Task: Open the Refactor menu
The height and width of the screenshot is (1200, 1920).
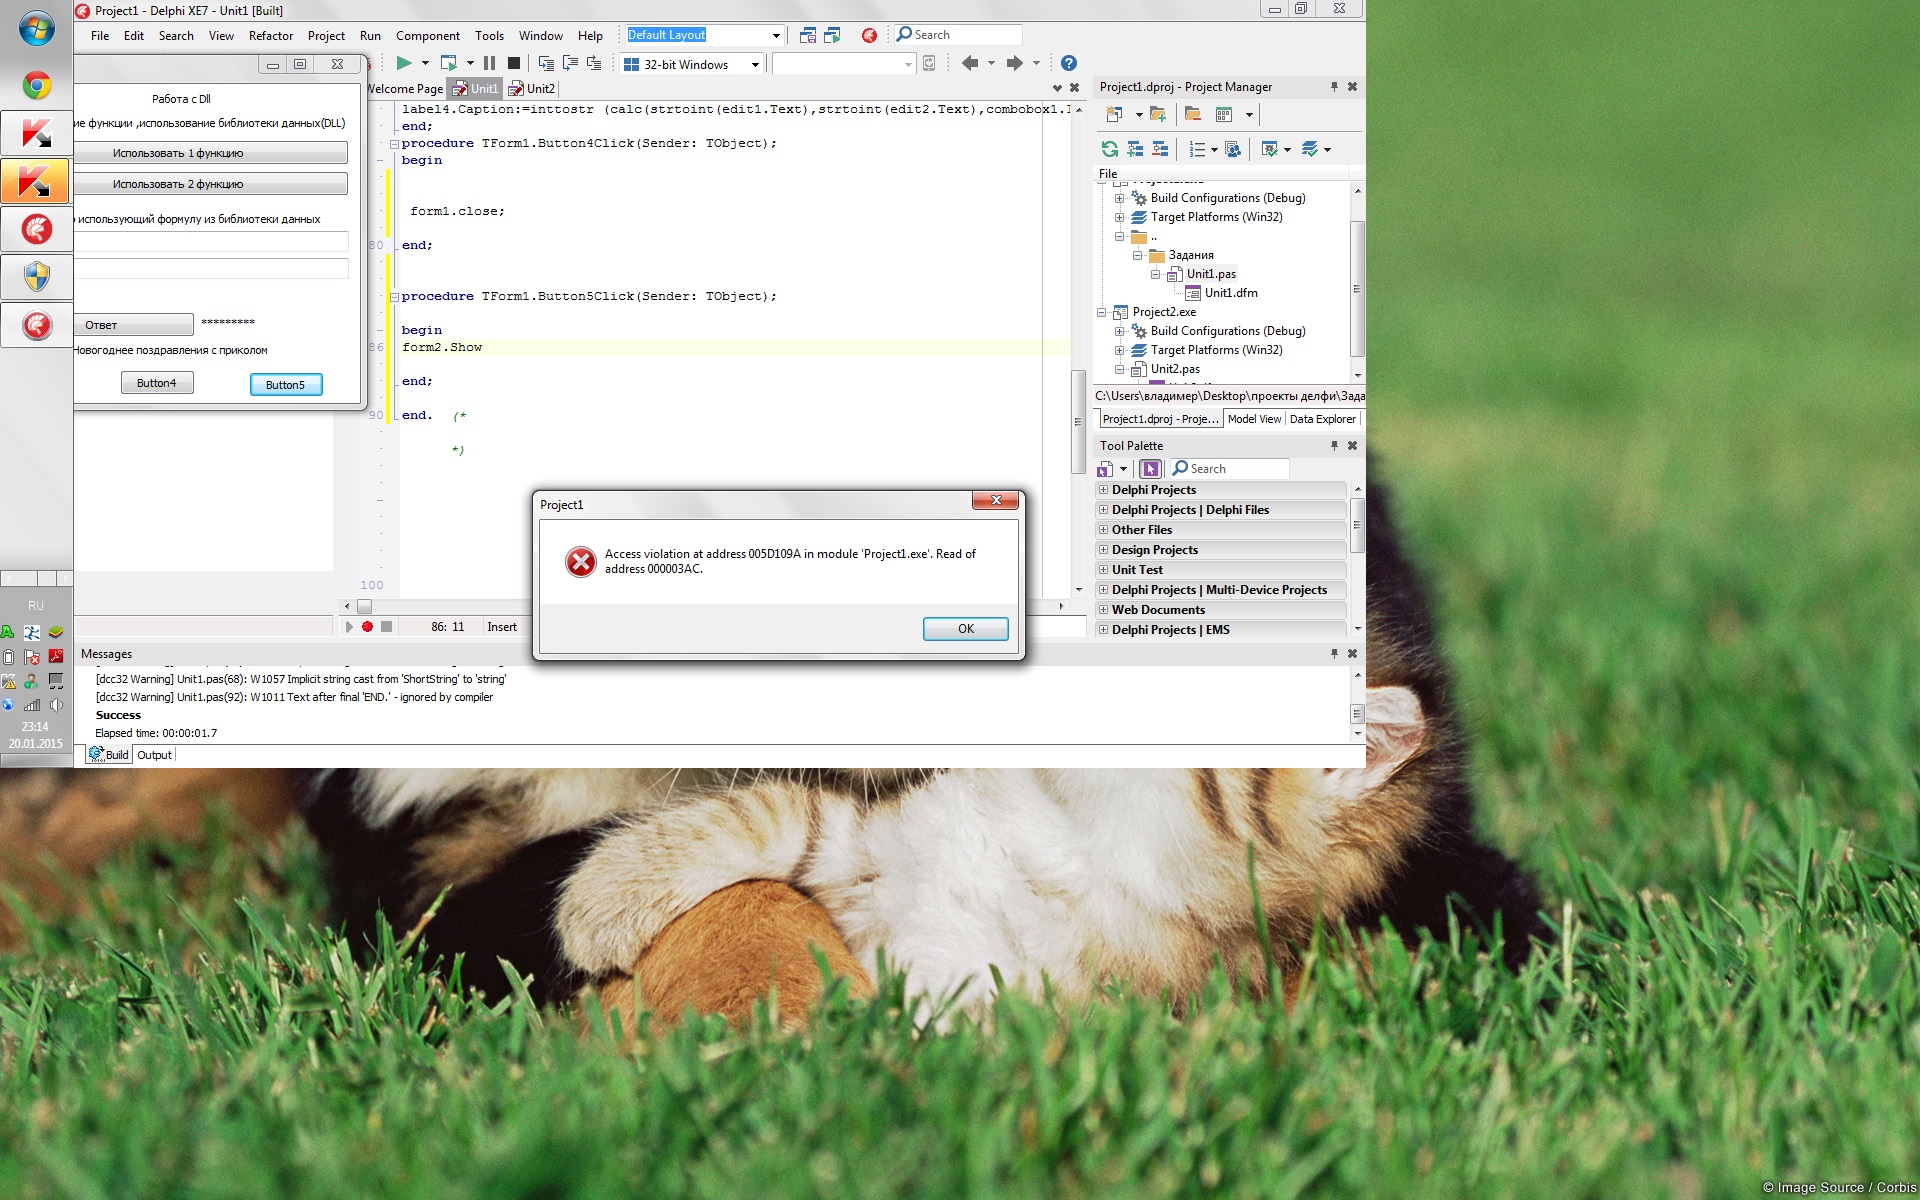Action: coord(270,35)
